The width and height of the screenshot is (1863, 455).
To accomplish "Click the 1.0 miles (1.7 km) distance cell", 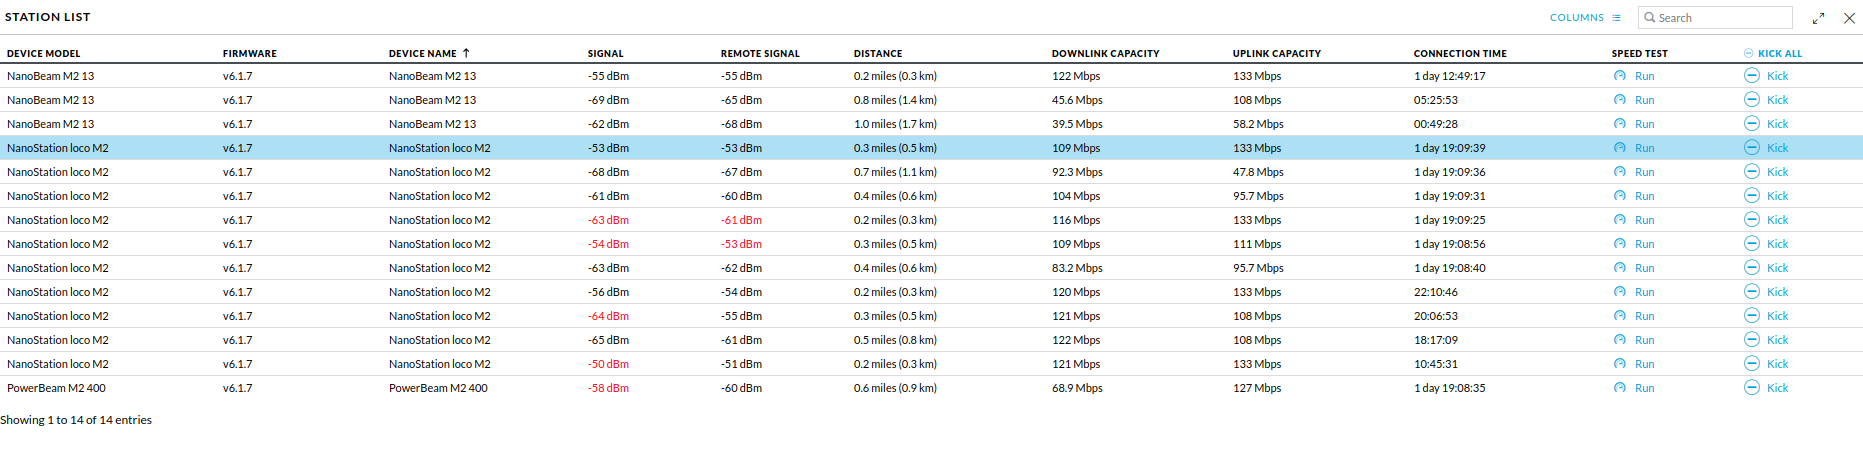I will (x=895, y=124).
